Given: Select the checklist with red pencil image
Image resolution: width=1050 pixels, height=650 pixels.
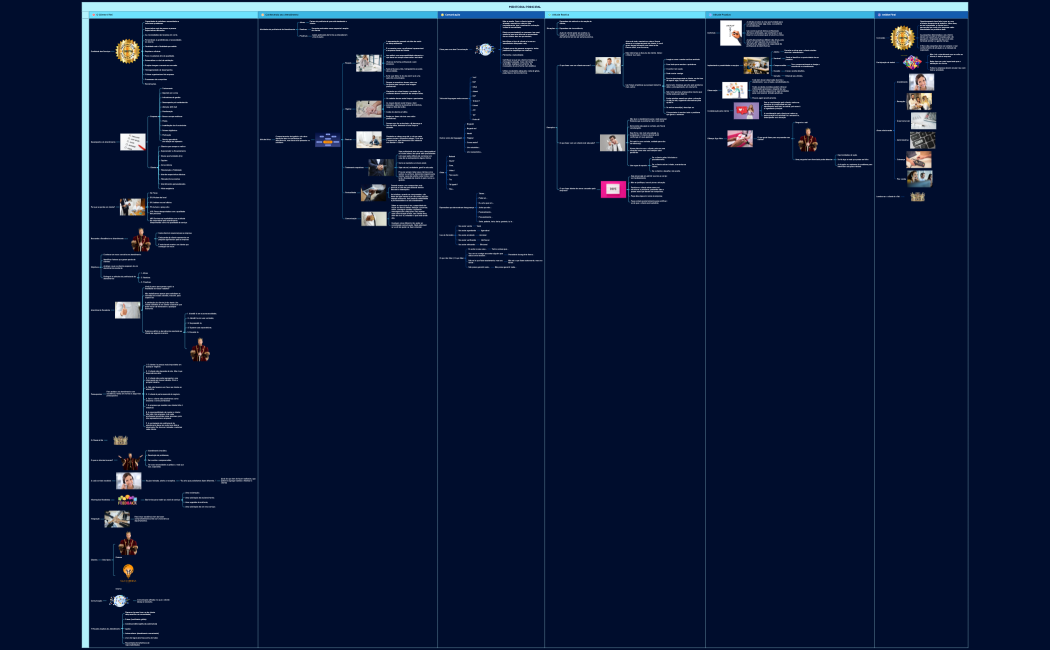Looking at the screenshot, I should [x=132, y=143].
